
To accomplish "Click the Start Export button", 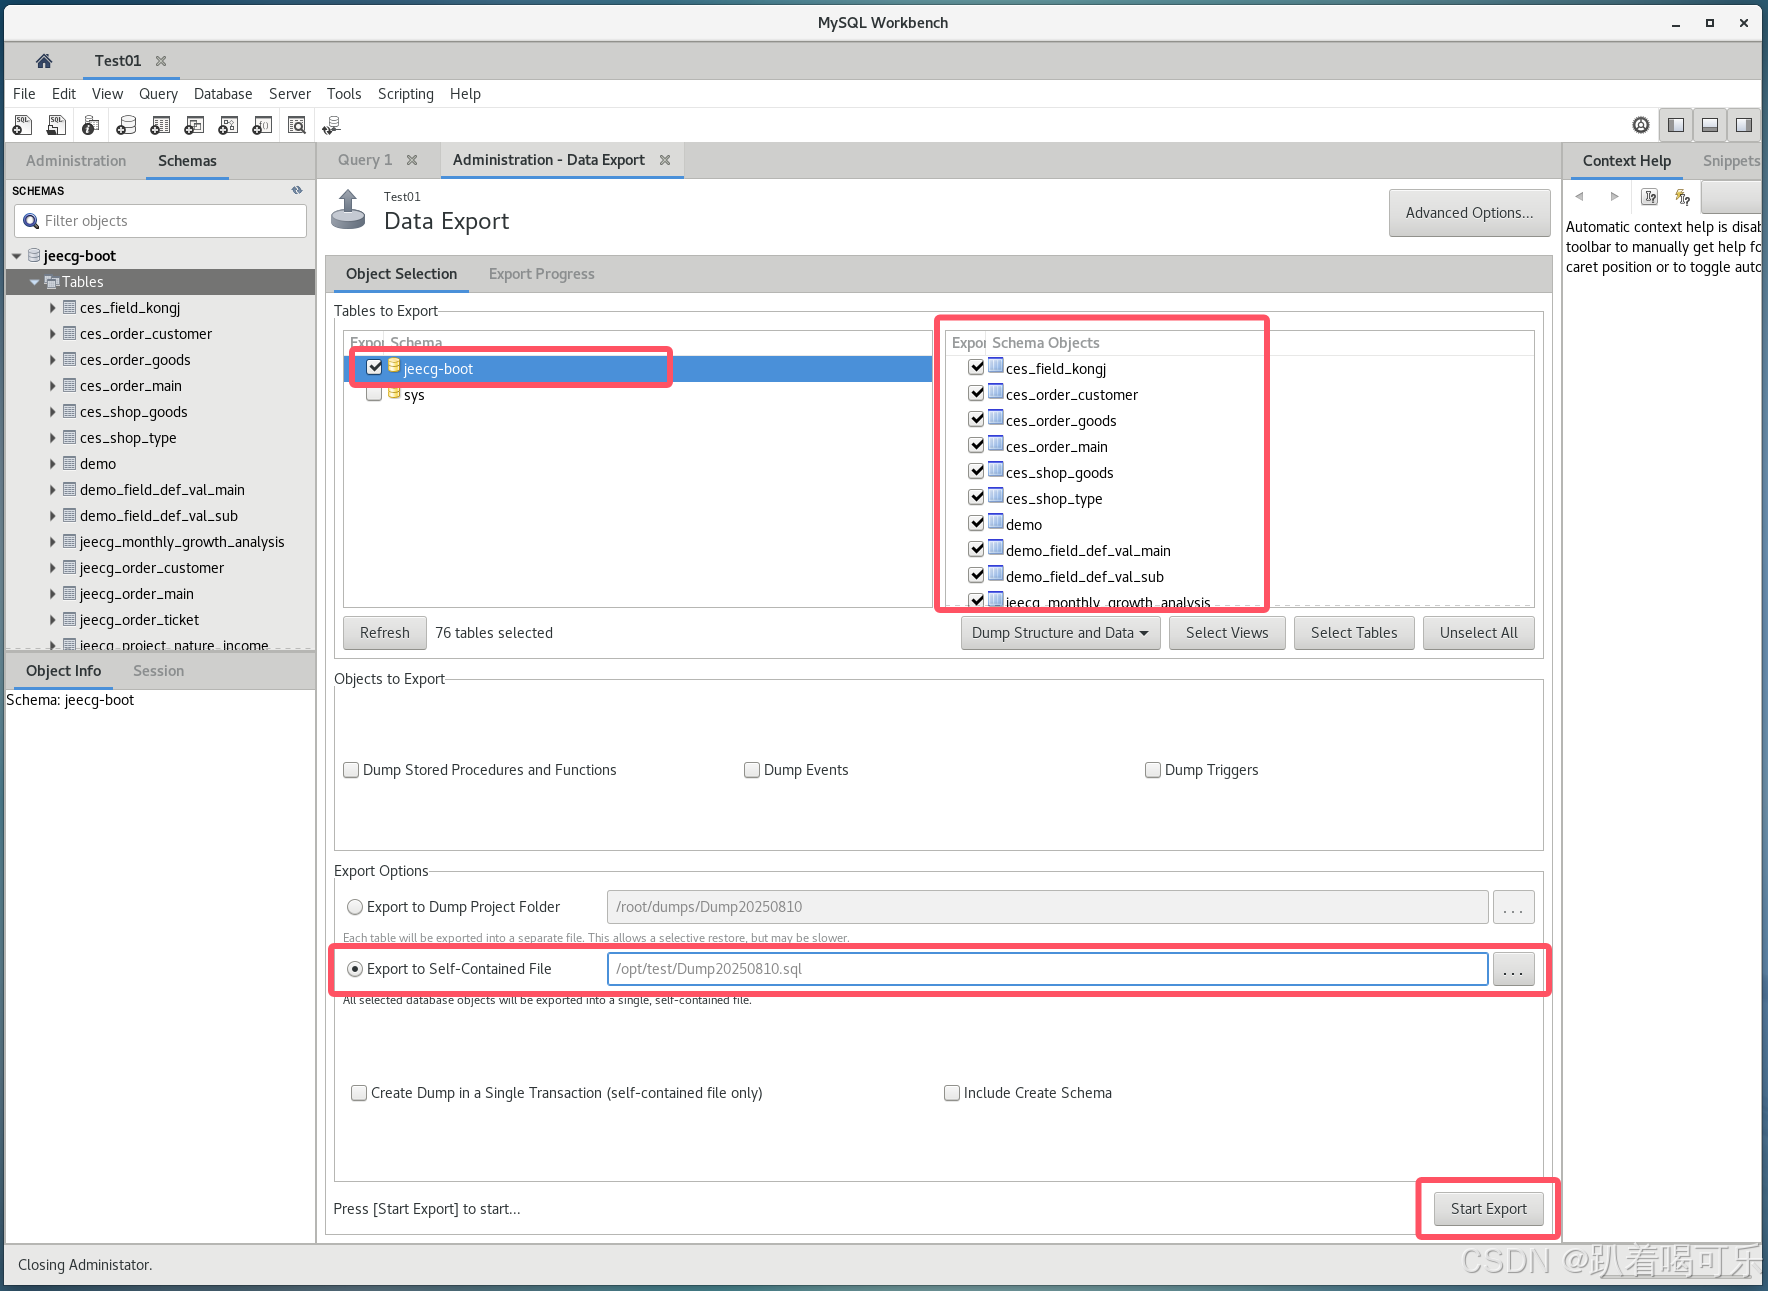I will [x=1489, y=1209].
